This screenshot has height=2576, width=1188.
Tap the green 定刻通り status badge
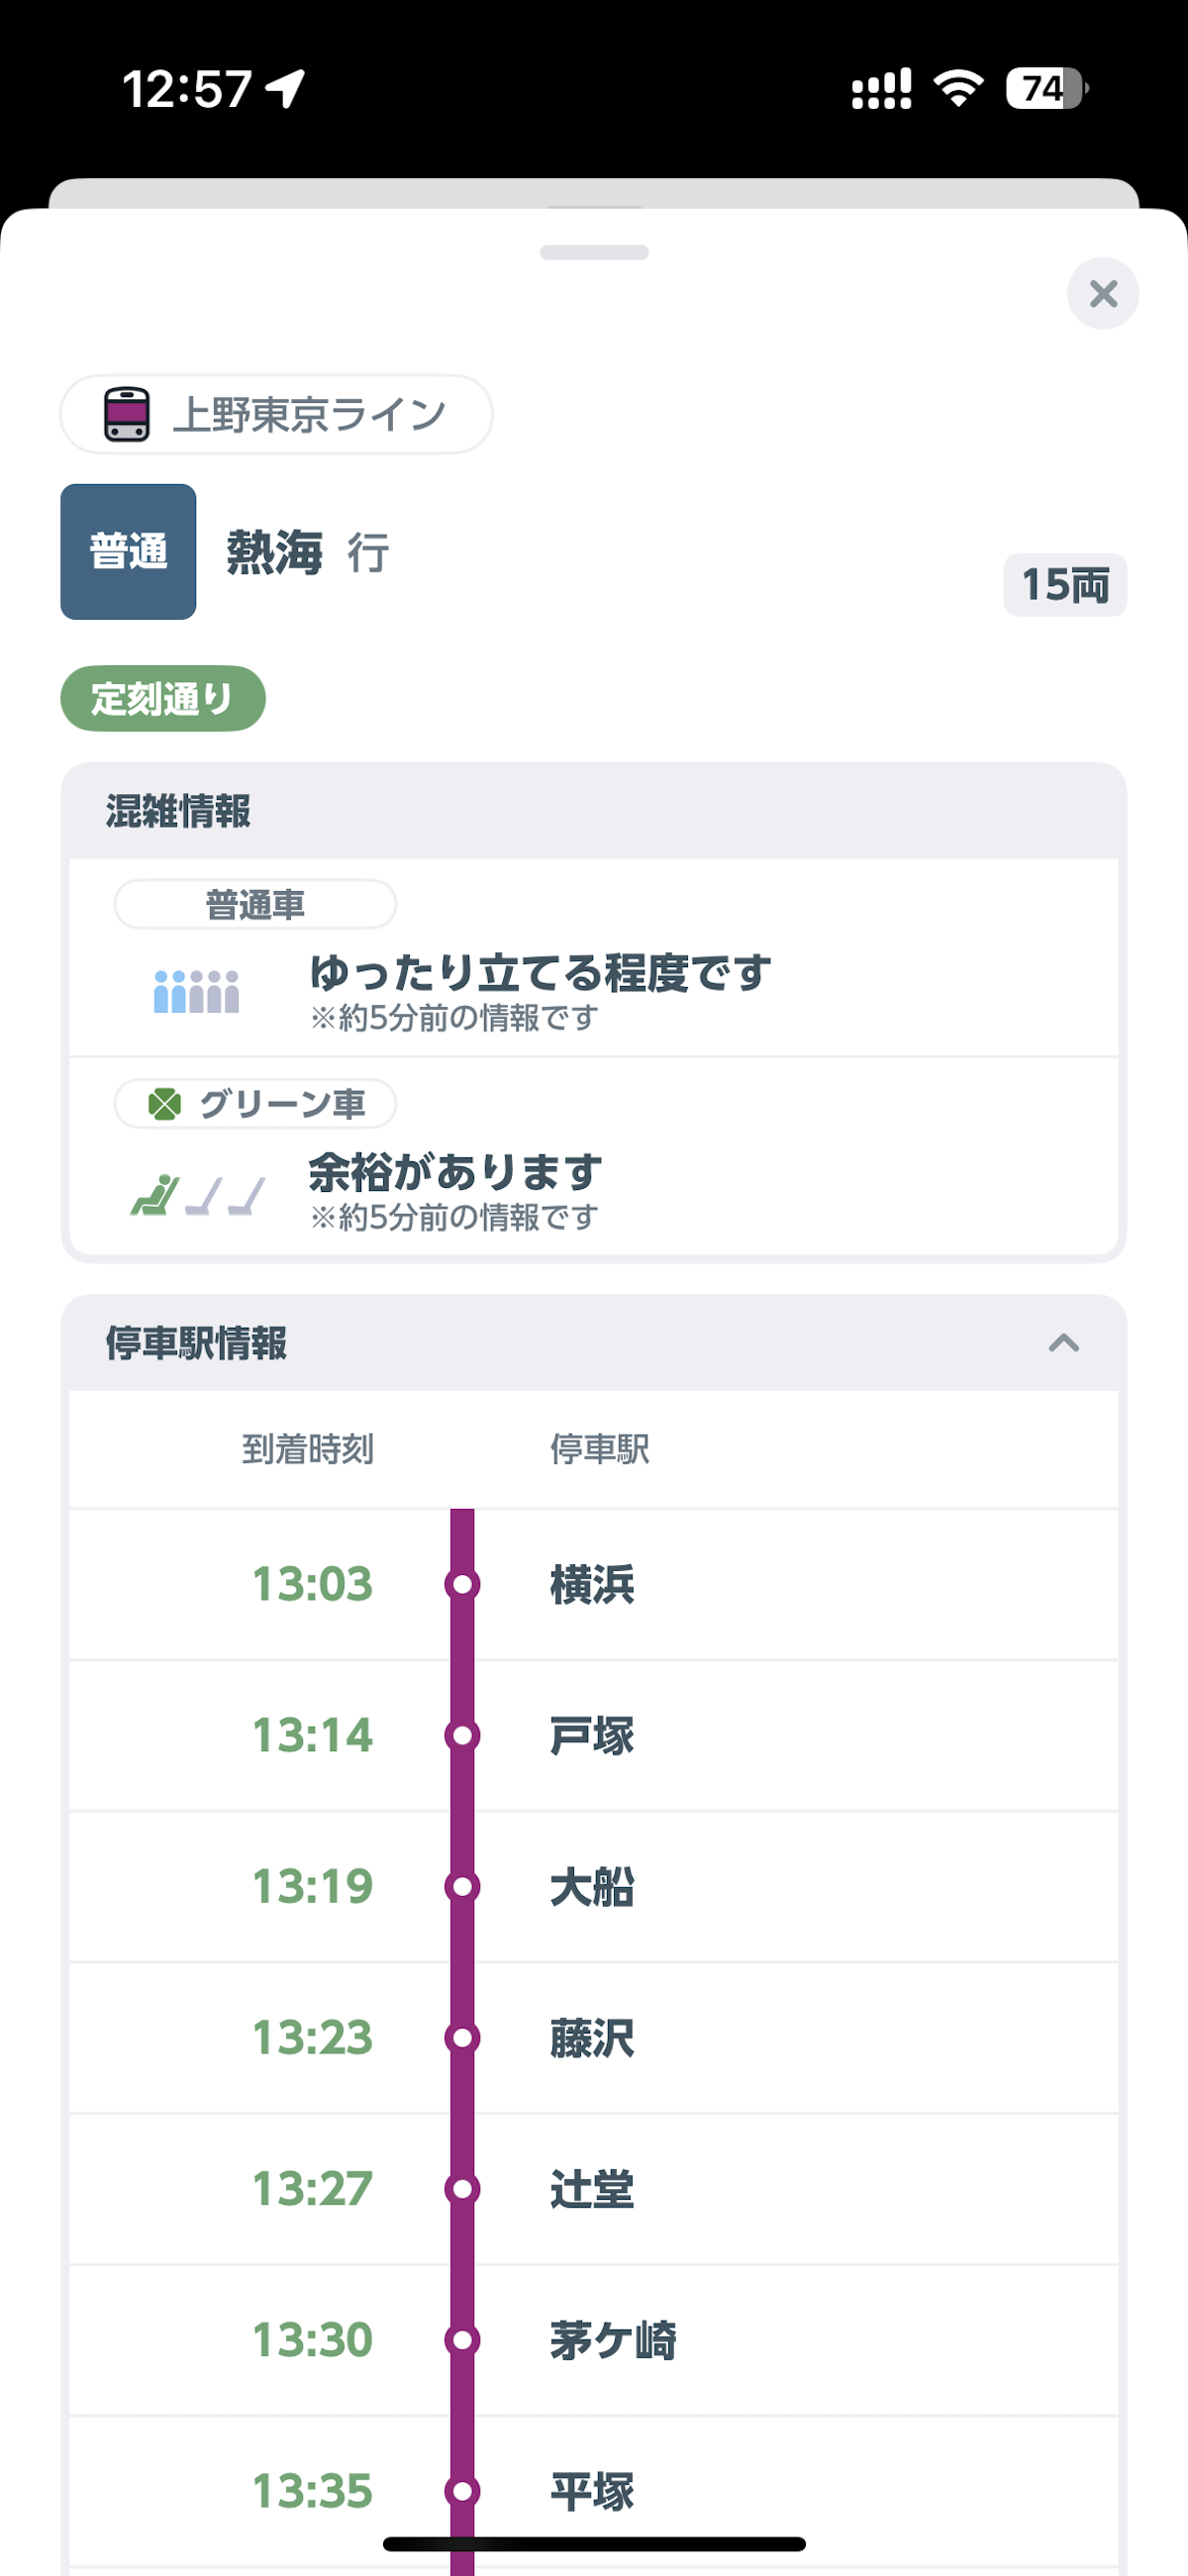pos(163,698)
